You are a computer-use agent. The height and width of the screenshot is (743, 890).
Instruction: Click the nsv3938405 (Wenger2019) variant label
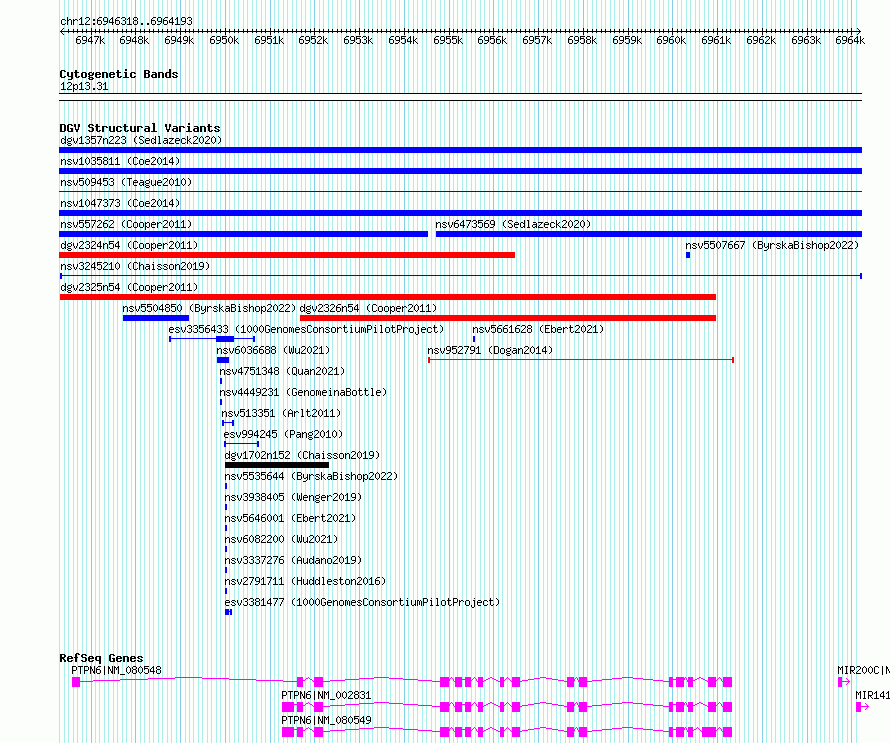coord(293,497)
